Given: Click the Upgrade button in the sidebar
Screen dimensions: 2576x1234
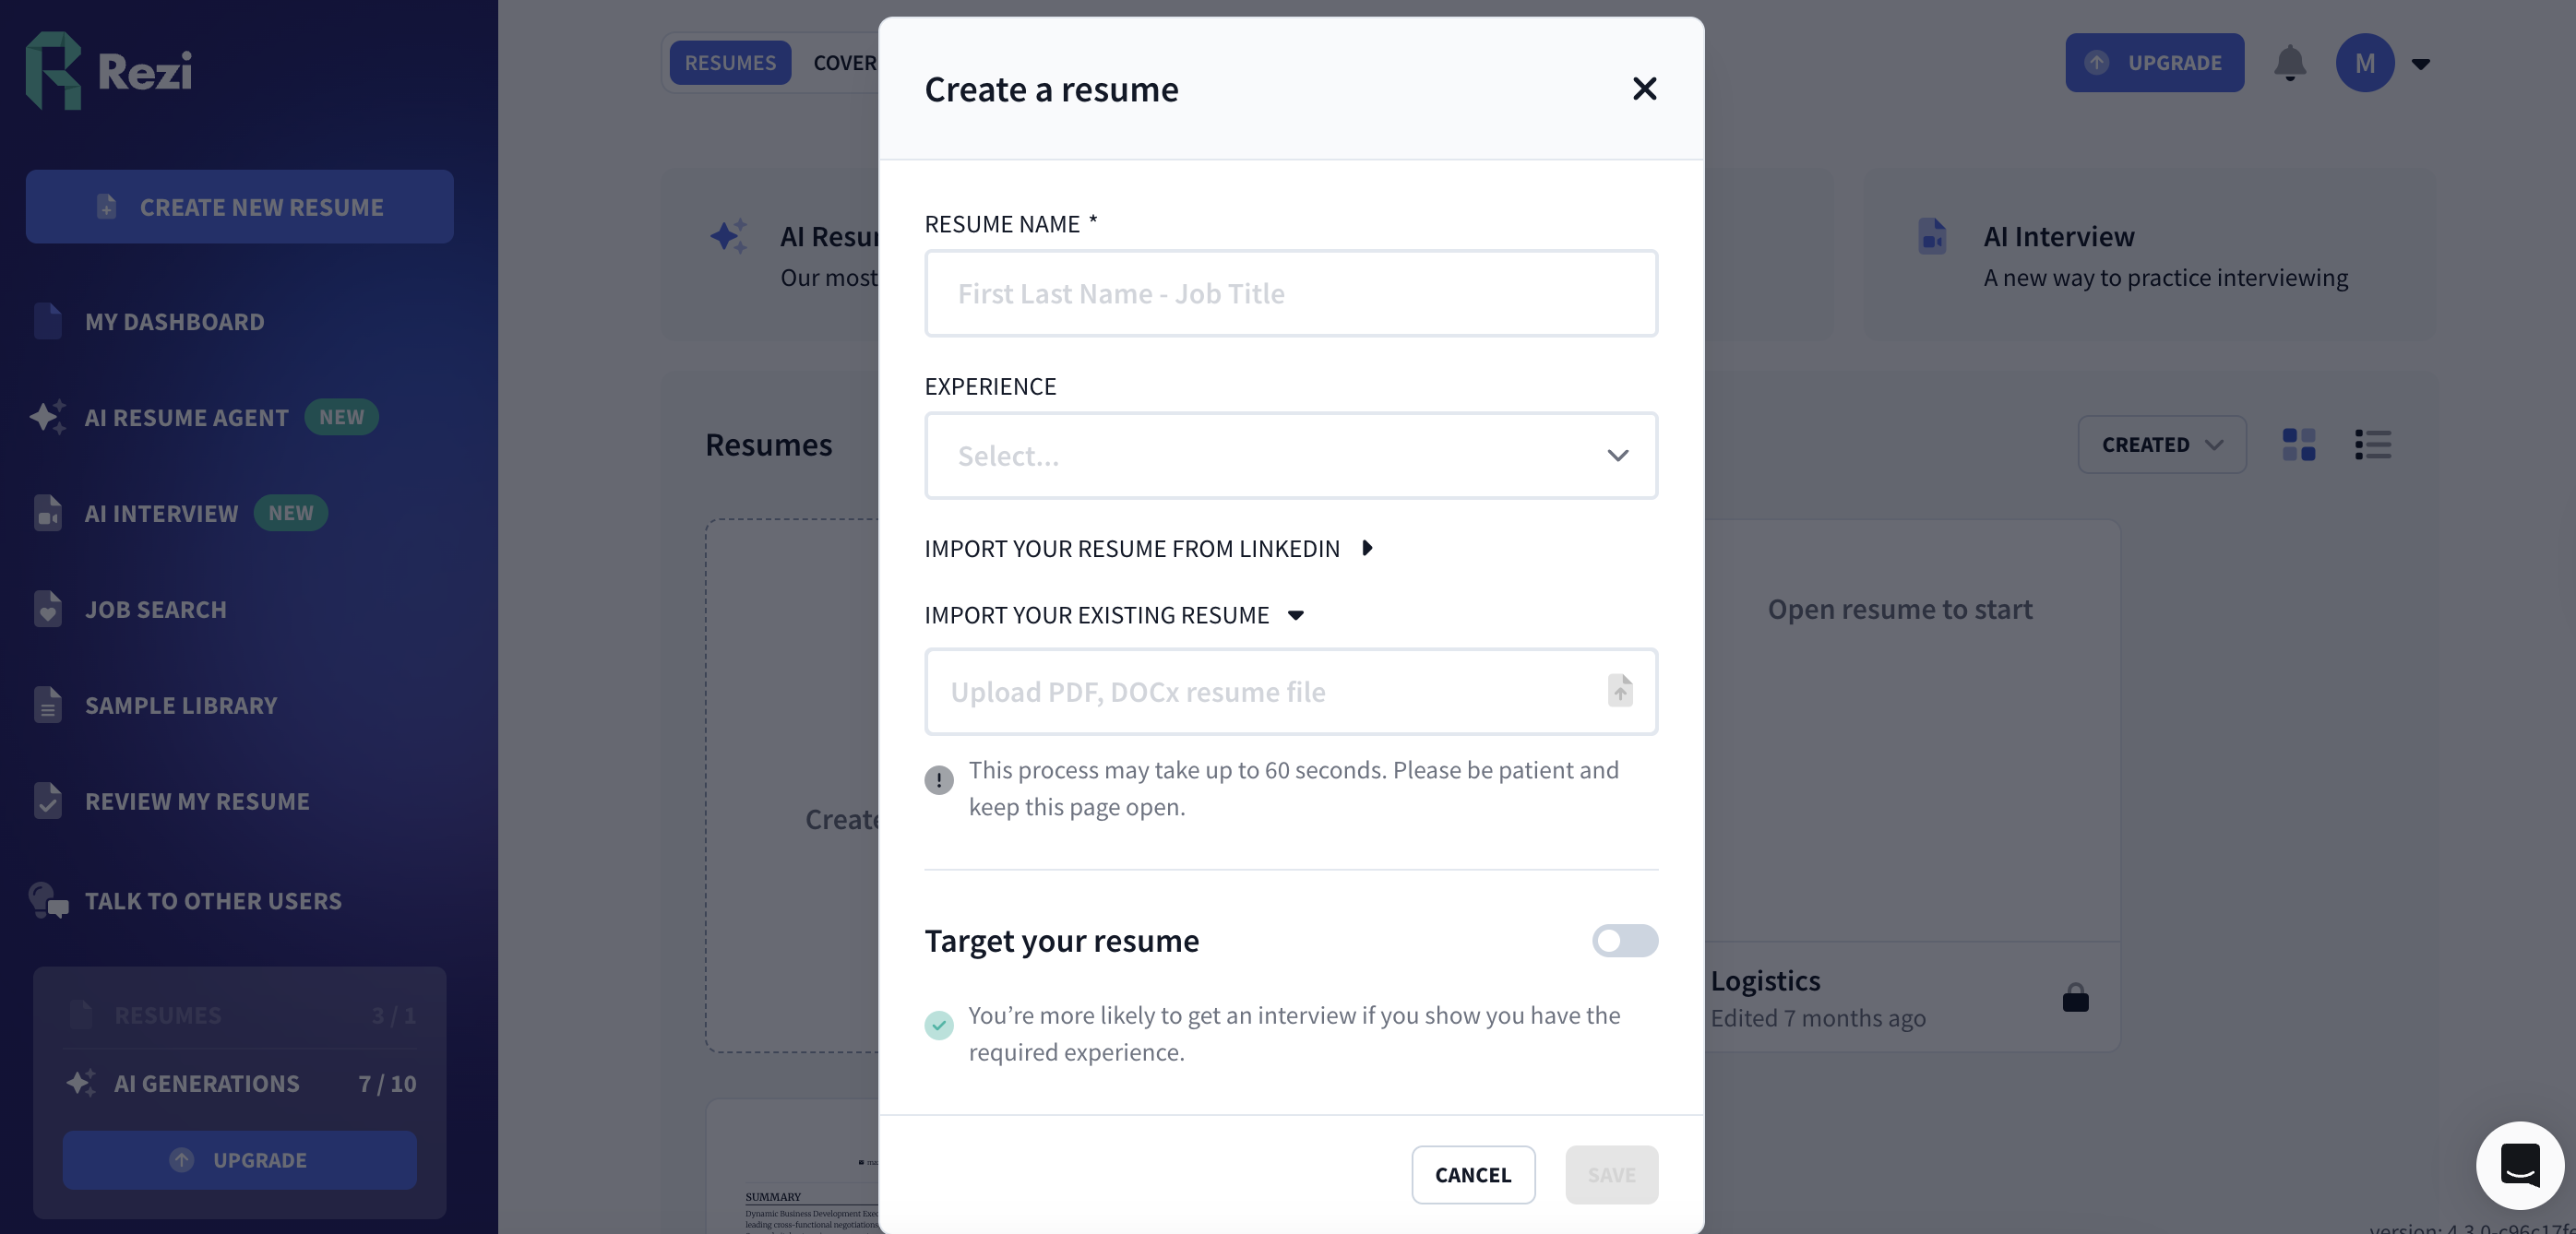Looking at the screenshot, I should [239, 1160].
